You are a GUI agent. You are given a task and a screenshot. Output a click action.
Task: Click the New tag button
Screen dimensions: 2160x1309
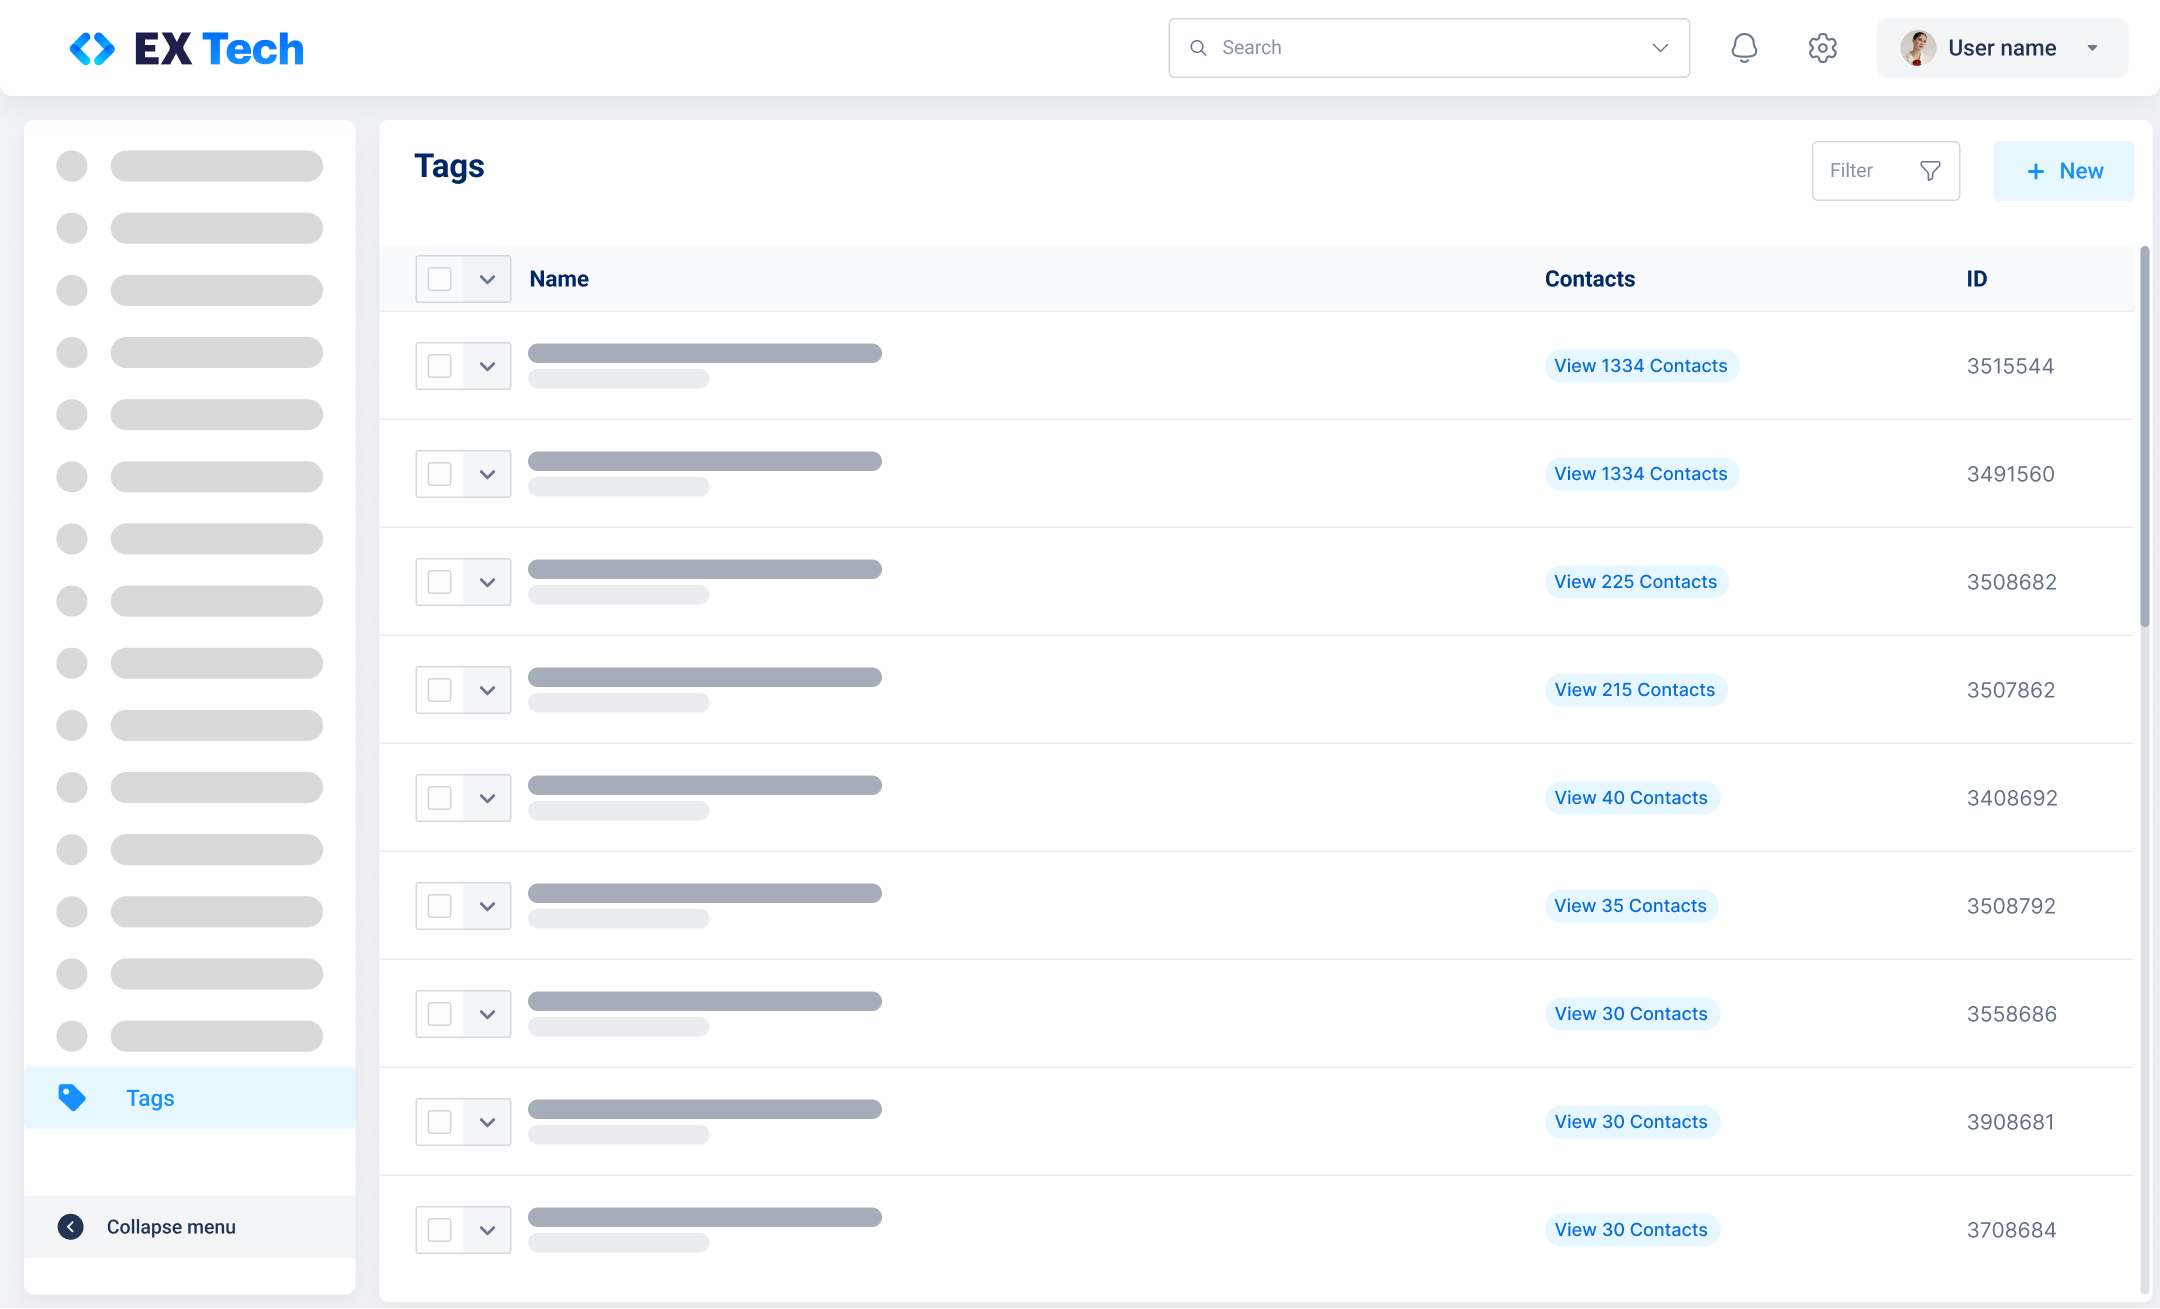tap(2064, 171)
